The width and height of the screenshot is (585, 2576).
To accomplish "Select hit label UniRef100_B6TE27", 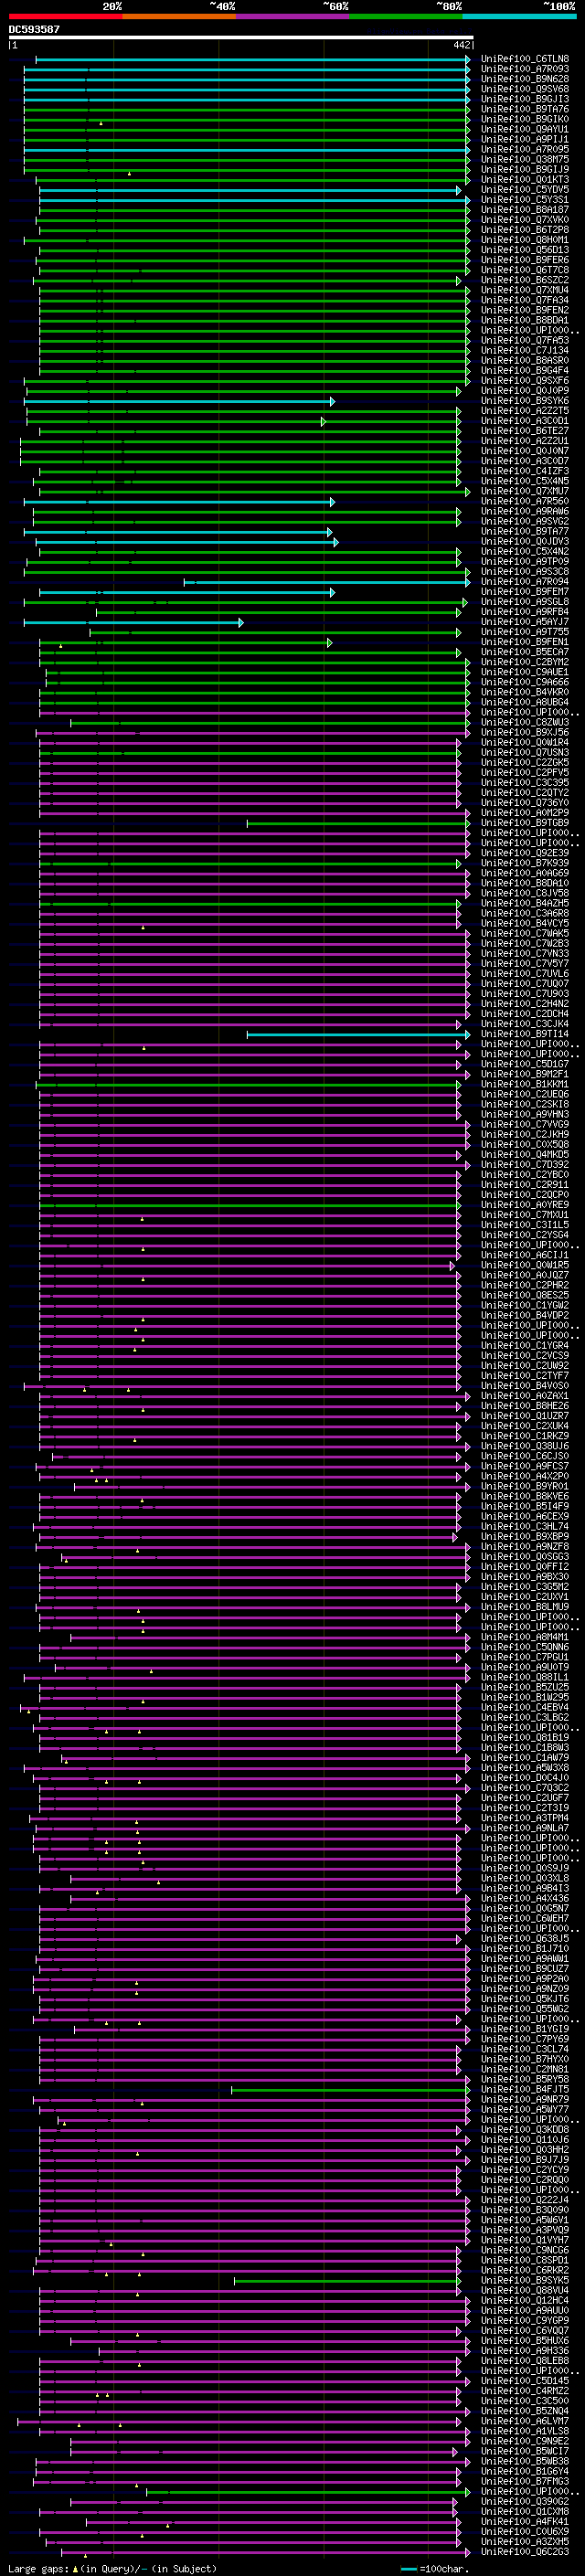I will (x=525, y=431).
